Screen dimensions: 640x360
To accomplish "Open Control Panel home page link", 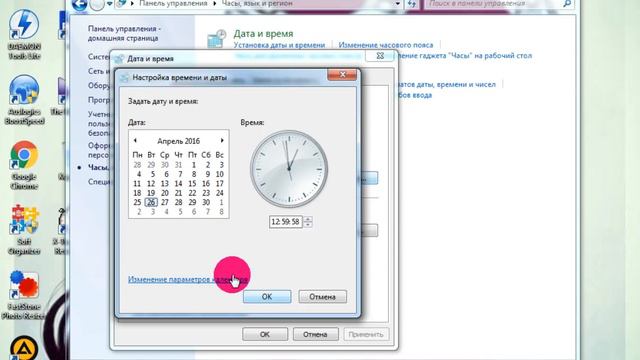I will click(x=124, y=33).
